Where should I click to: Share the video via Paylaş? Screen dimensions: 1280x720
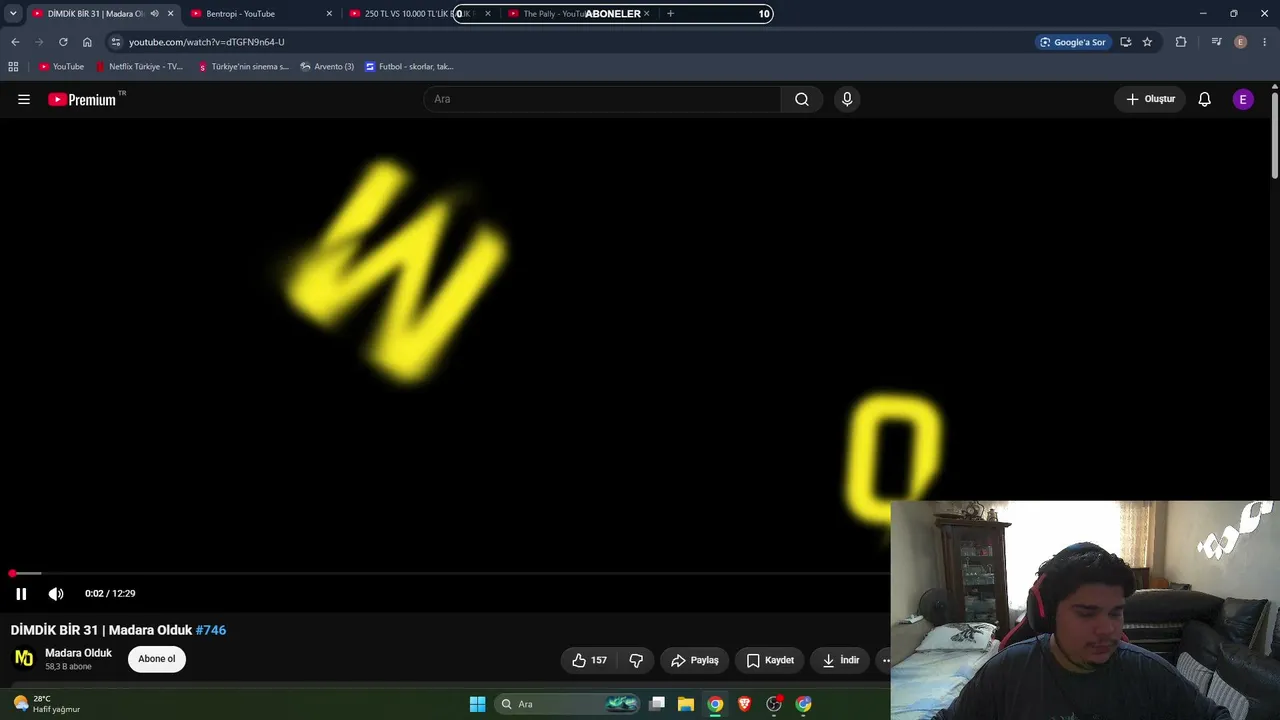coord(695,660)
